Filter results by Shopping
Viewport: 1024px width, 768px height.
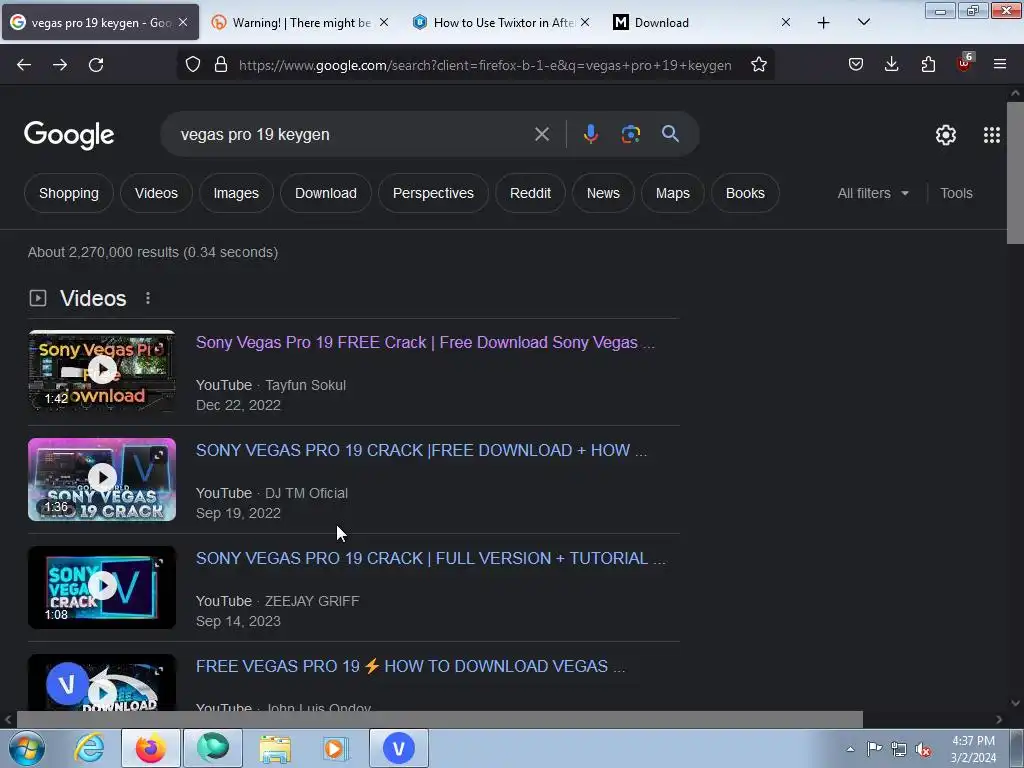(69, 193)
